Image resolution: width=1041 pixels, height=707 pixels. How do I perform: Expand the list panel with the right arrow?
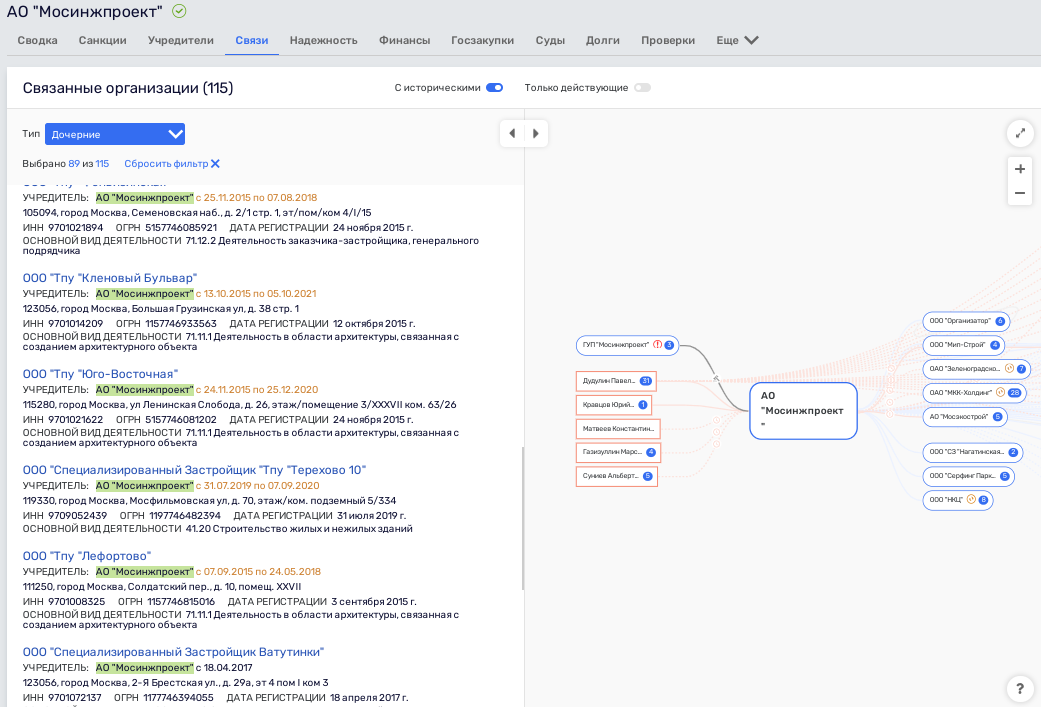click(536, 133)
